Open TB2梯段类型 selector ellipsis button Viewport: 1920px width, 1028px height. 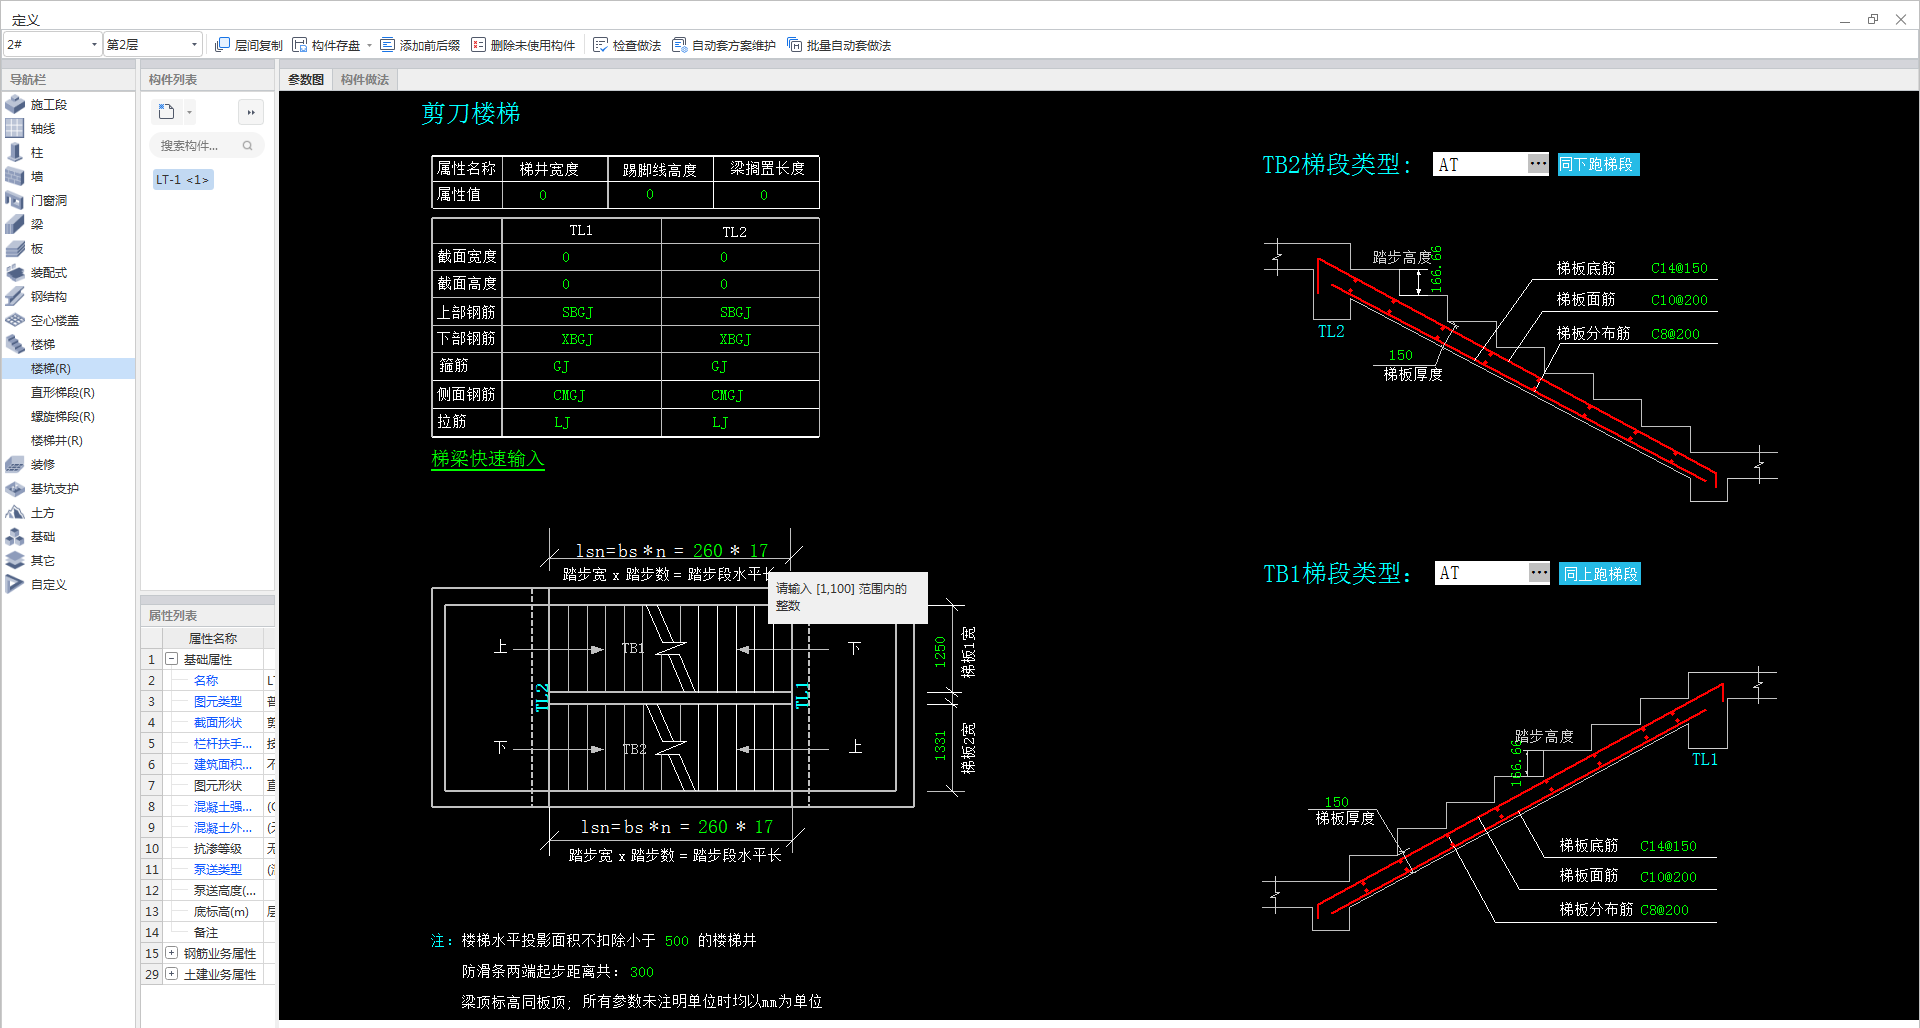(1538, 164)
